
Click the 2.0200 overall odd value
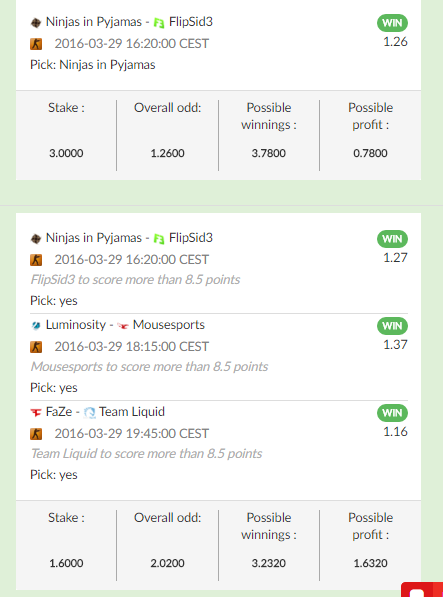(x=167, y=563)
